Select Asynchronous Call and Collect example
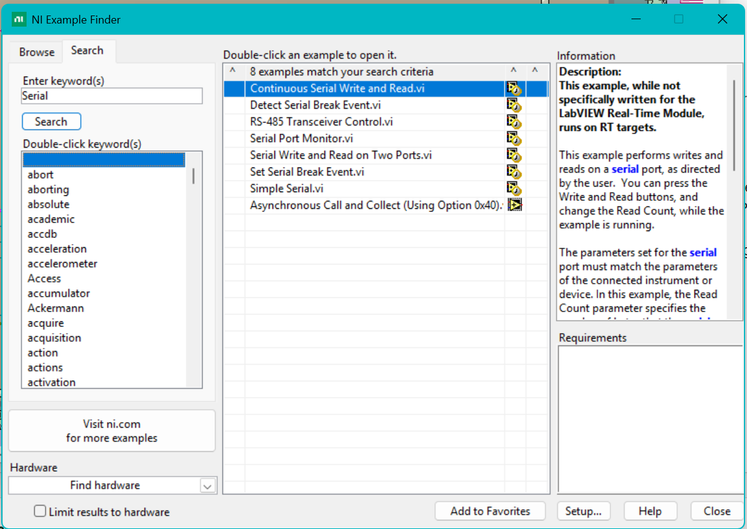 [376, 205]
